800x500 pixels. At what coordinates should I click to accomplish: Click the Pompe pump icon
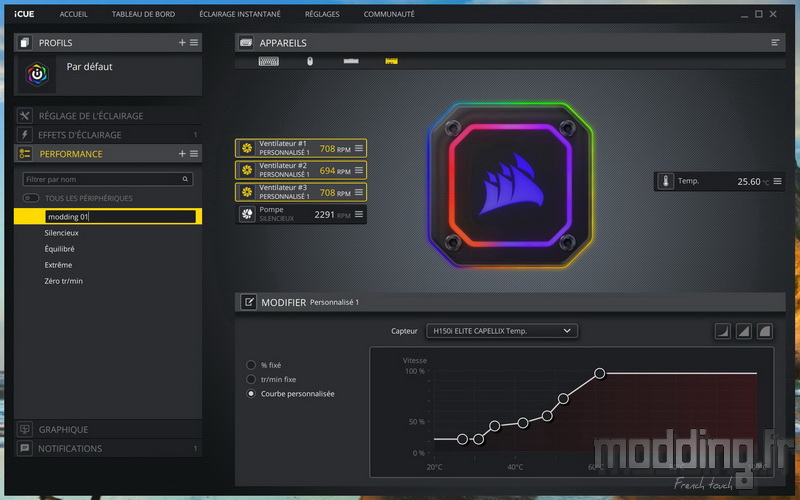[x=247, y=214]
